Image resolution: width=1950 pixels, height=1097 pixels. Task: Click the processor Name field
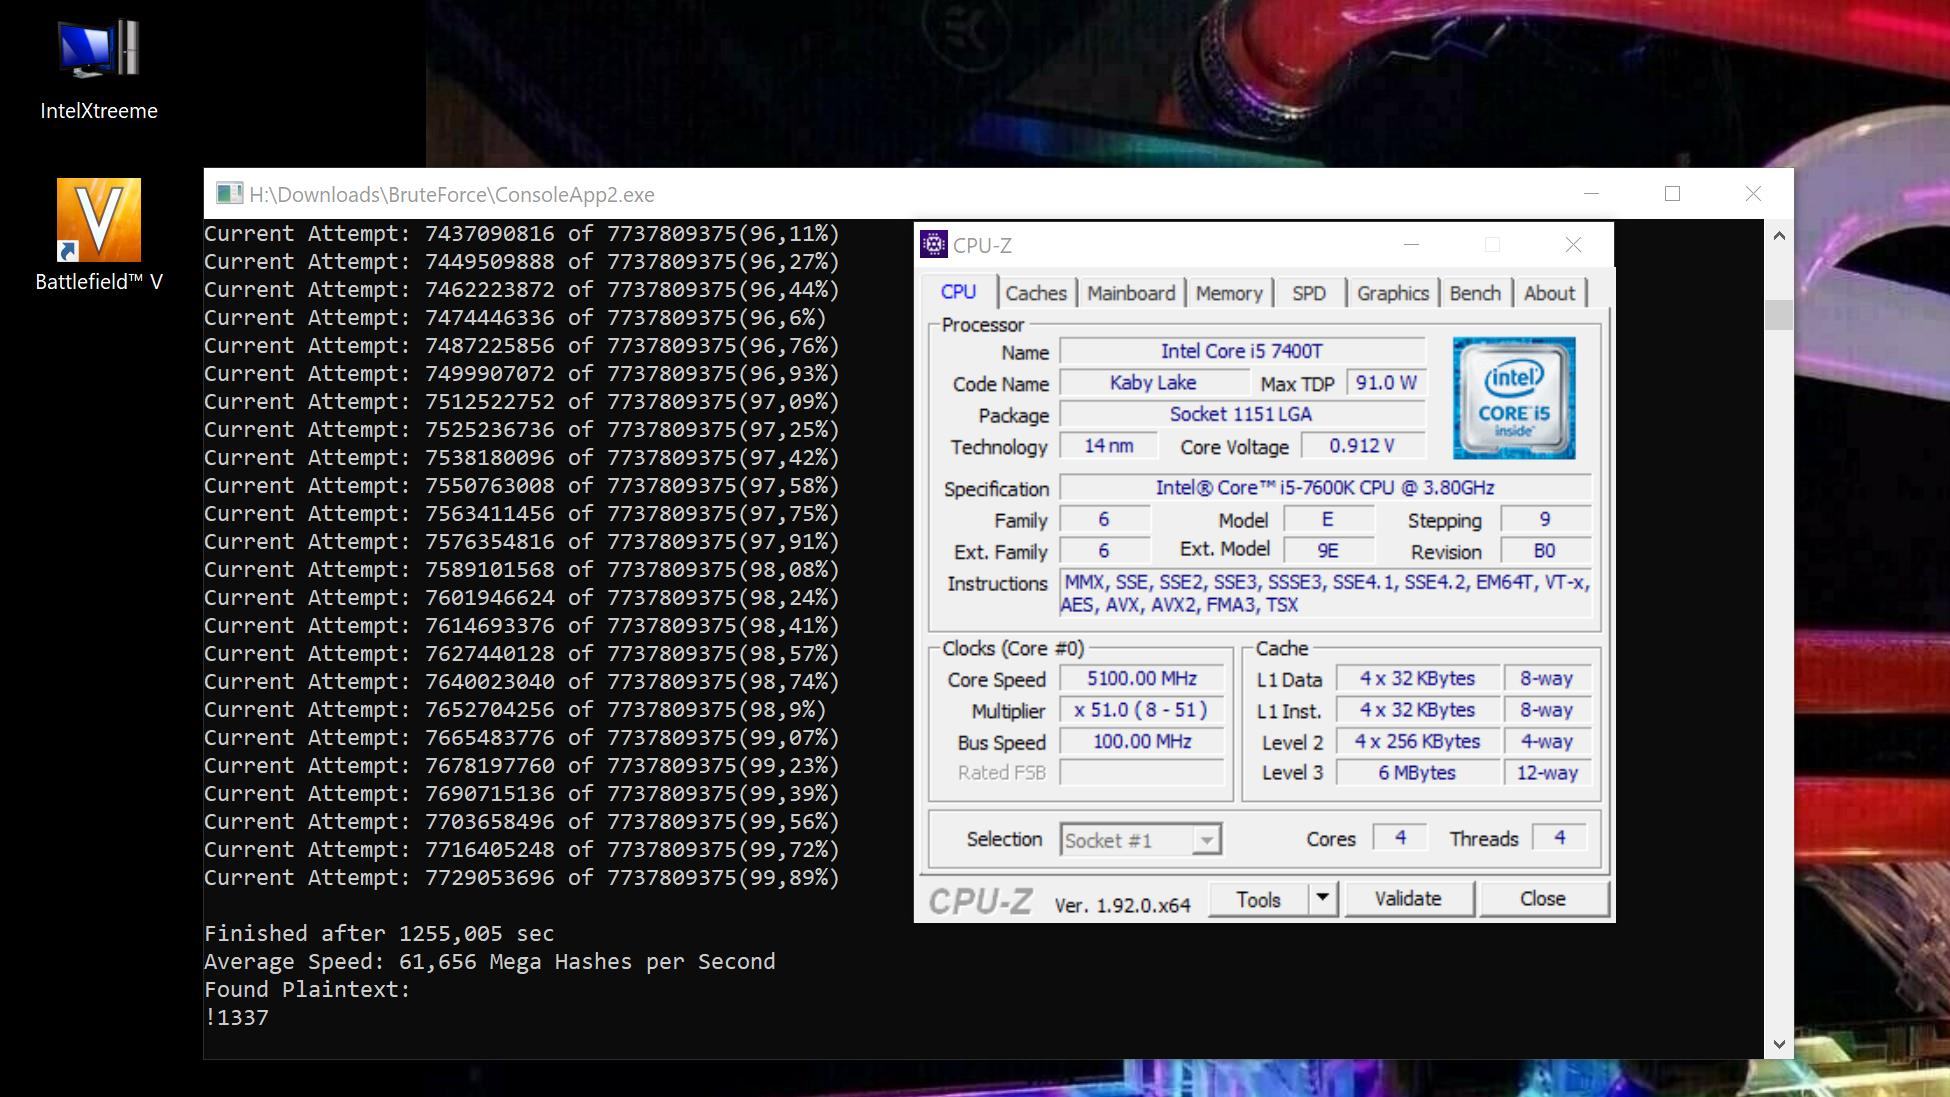tap(1242, 351)
